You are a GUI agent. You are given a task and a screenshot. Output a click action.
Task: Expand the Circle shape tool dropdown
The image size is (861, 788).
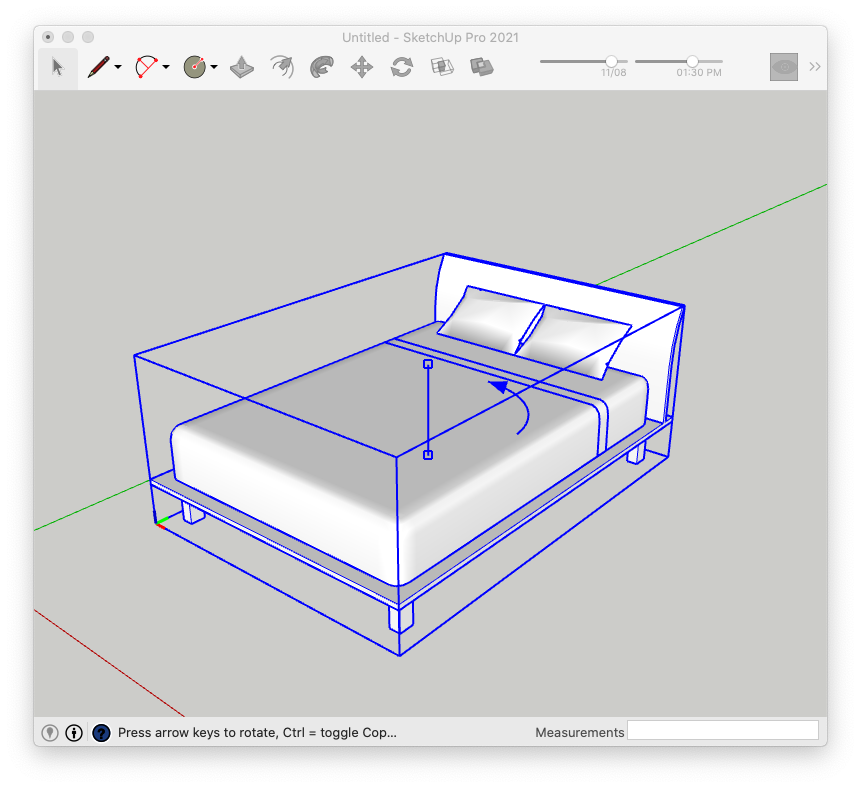pyautogui.click(x=214, y=67)
